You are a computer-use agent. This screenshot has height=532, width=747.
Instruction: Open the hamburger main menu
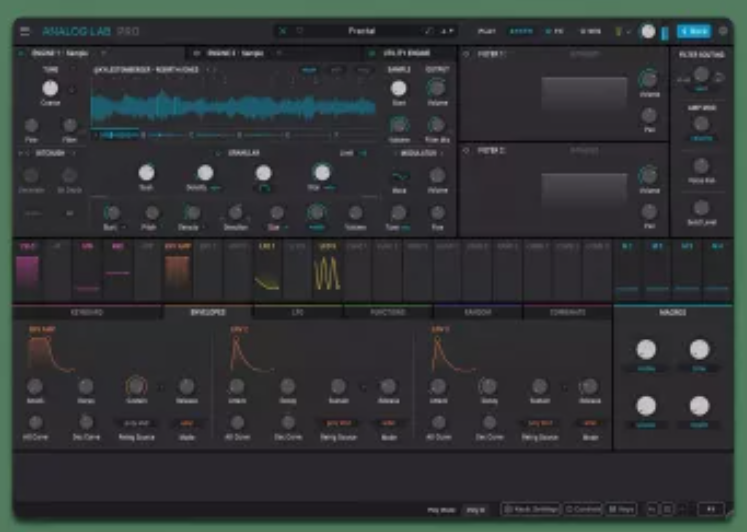25,31
